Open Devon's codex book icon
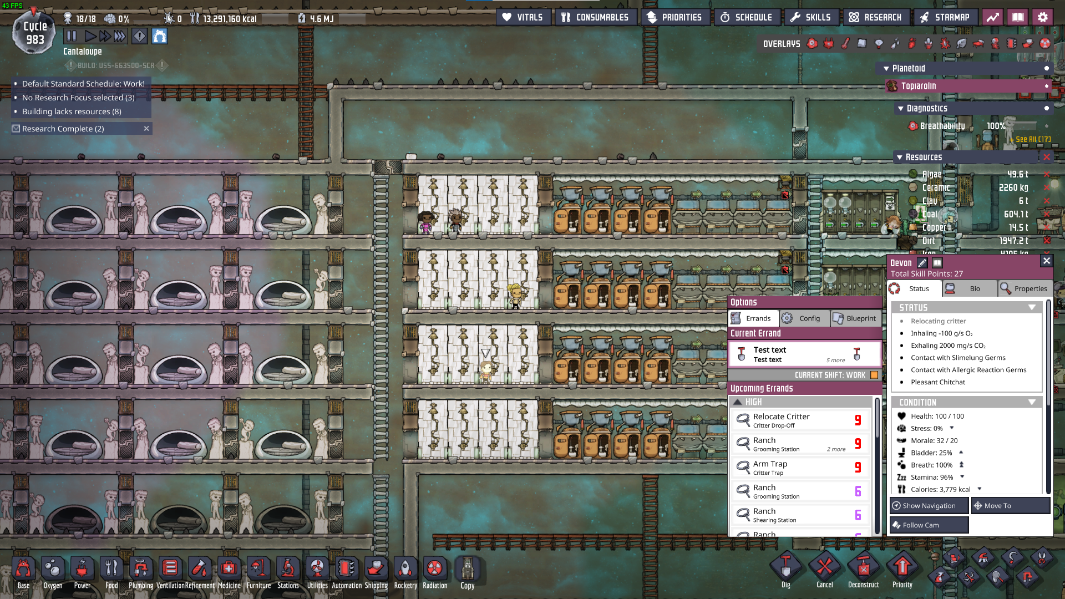 [937, 263]
